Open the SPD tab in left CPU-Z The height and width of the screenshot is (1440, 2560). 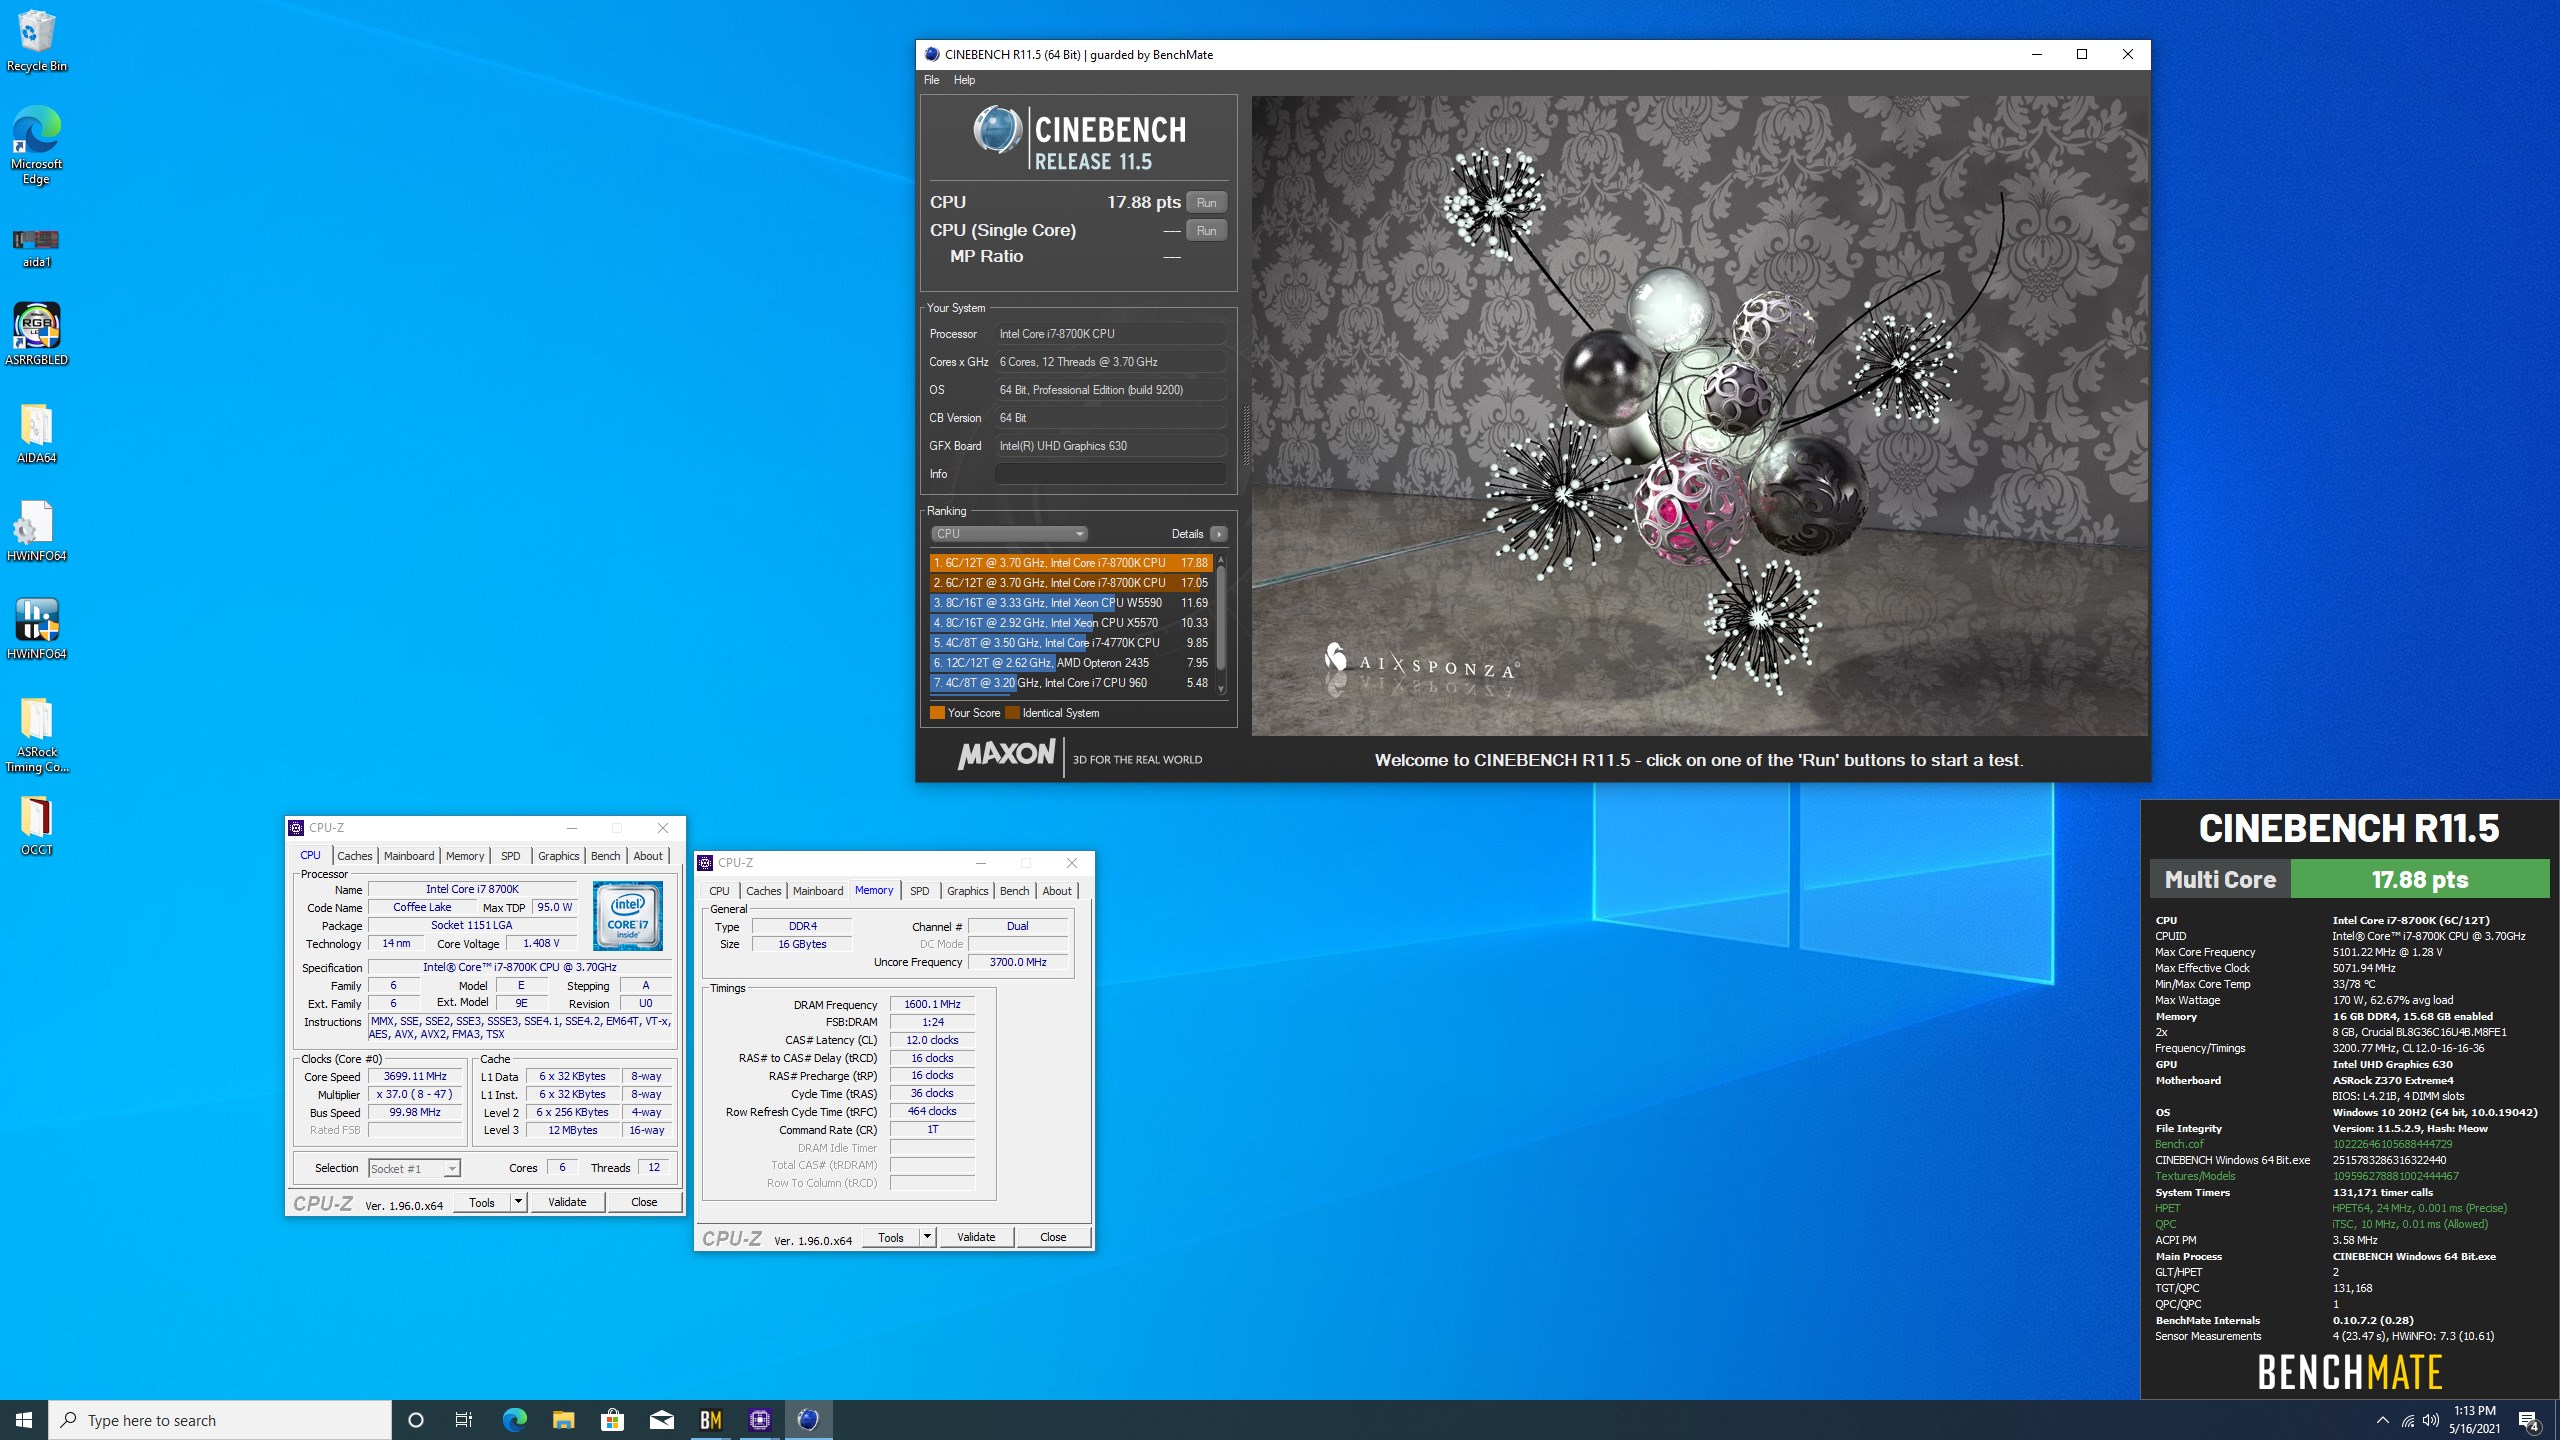[510, 856]
